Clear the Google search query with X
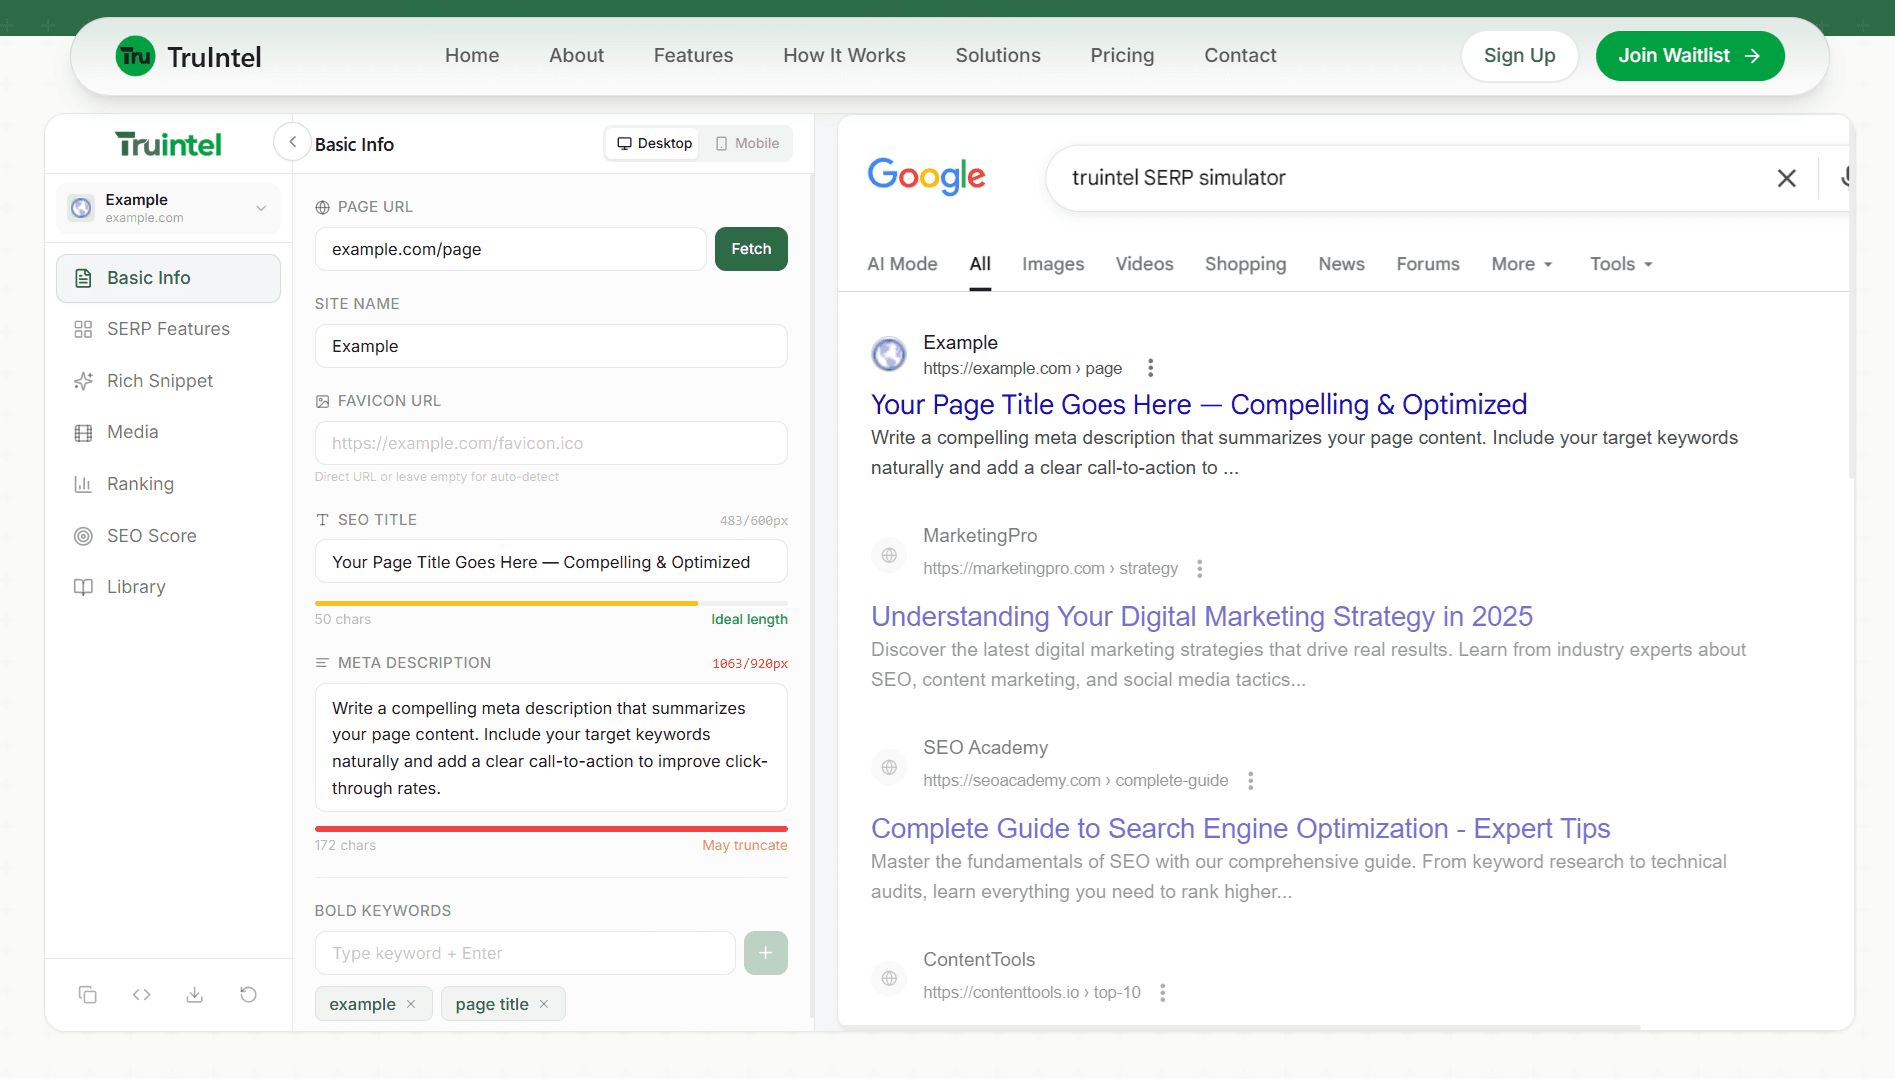The height and width of the screenshot is (1079, 1895). 1786,178
